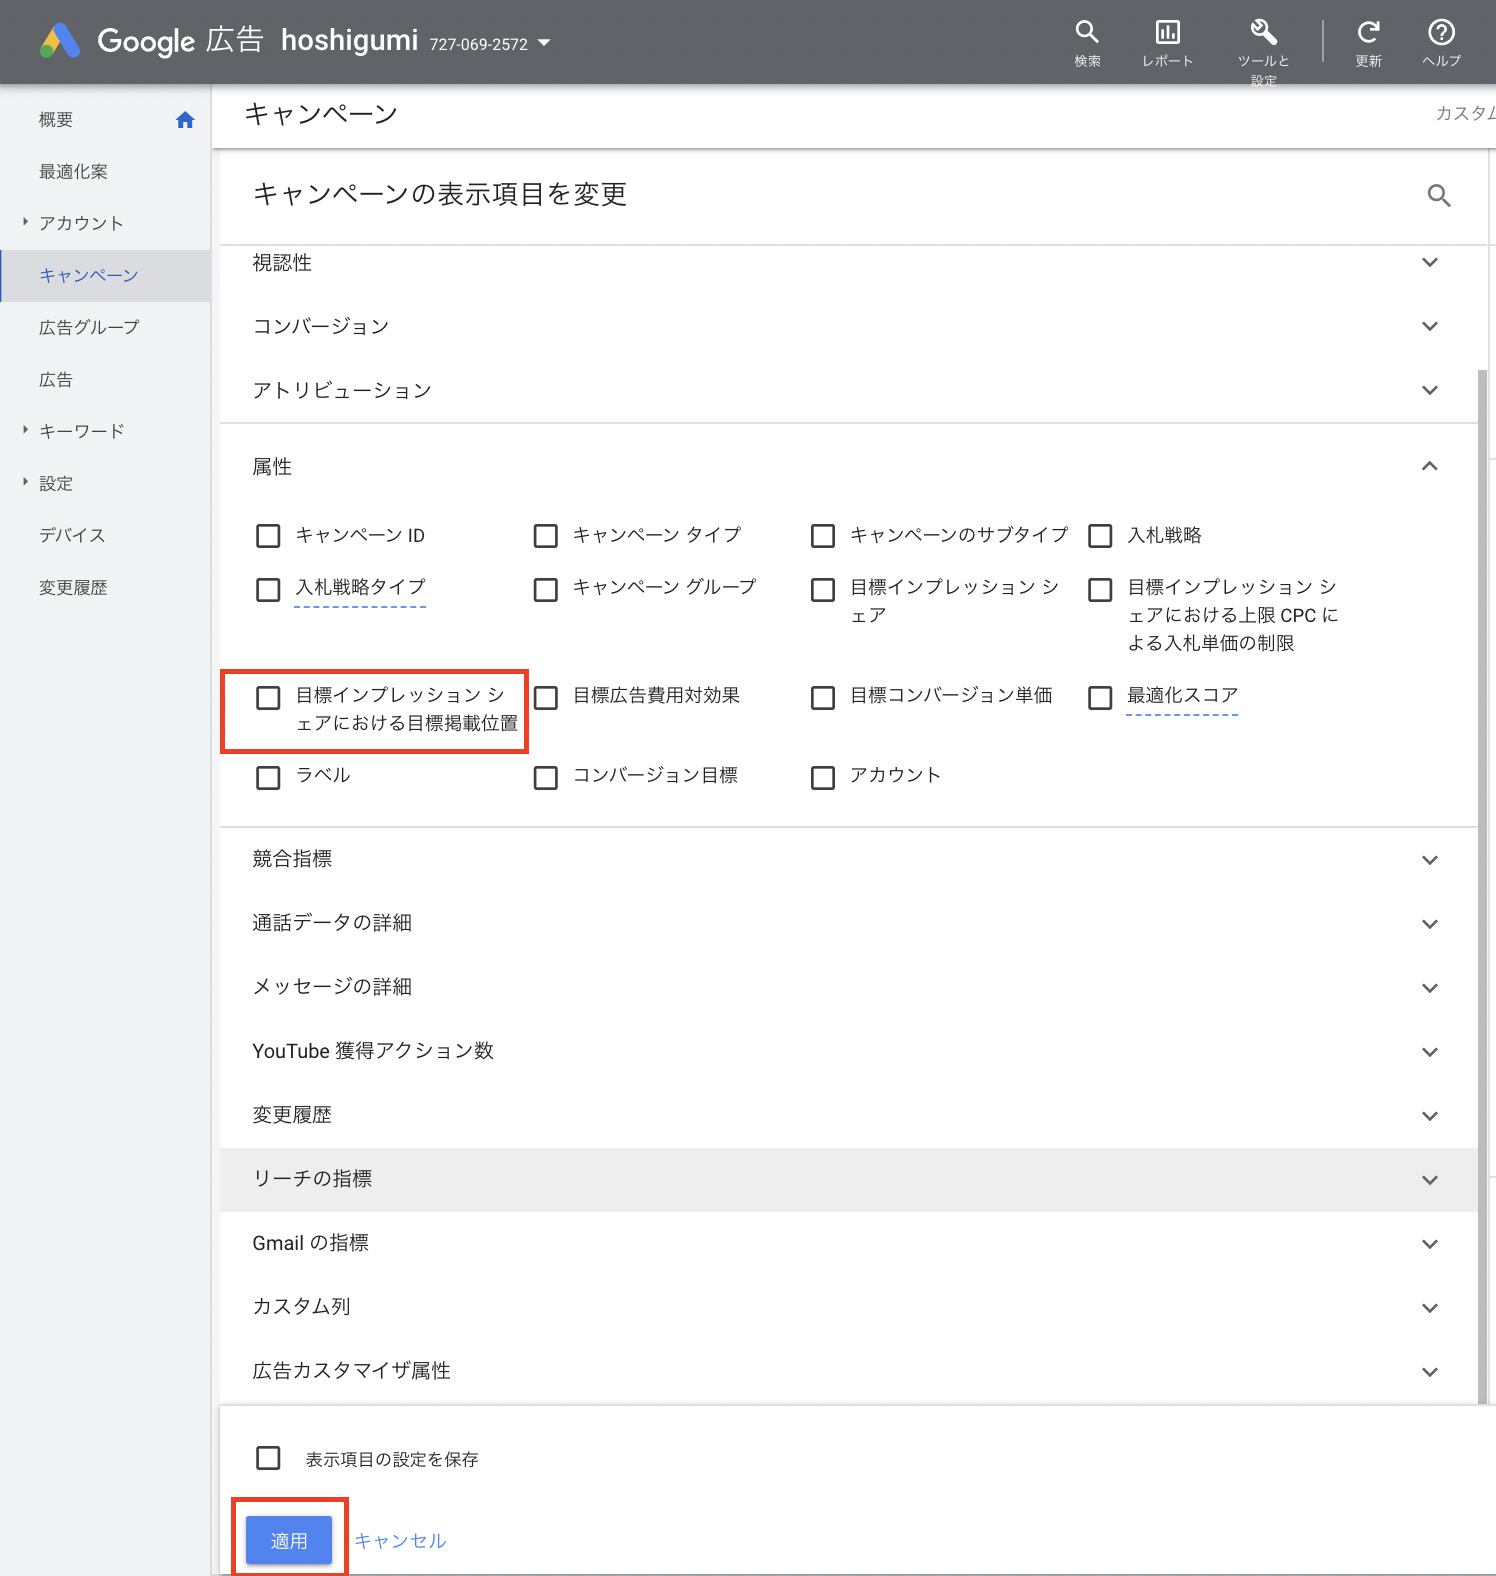Open the Reports (レポート) icon
The image size is (1496, 1576).
(1167, 33)
